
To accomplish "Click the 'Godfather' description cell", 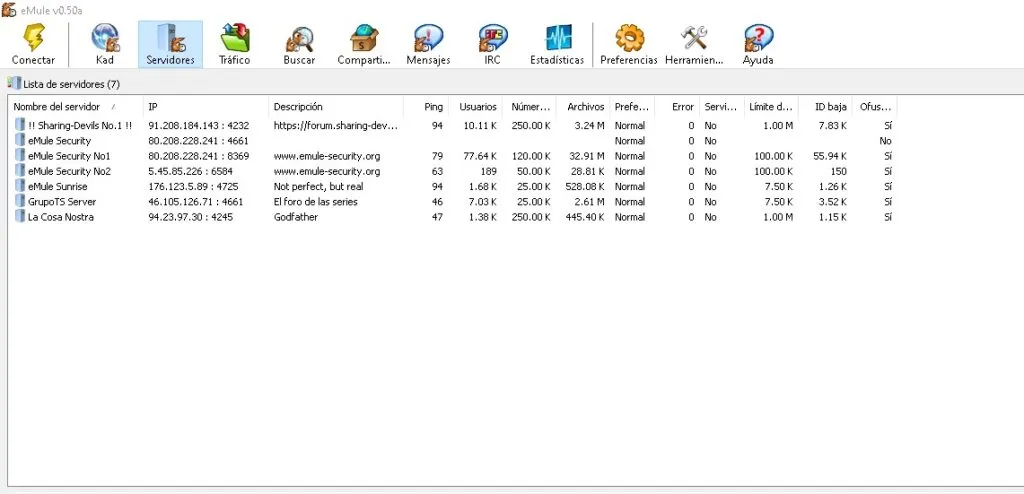I will click(x=296, y=216).
